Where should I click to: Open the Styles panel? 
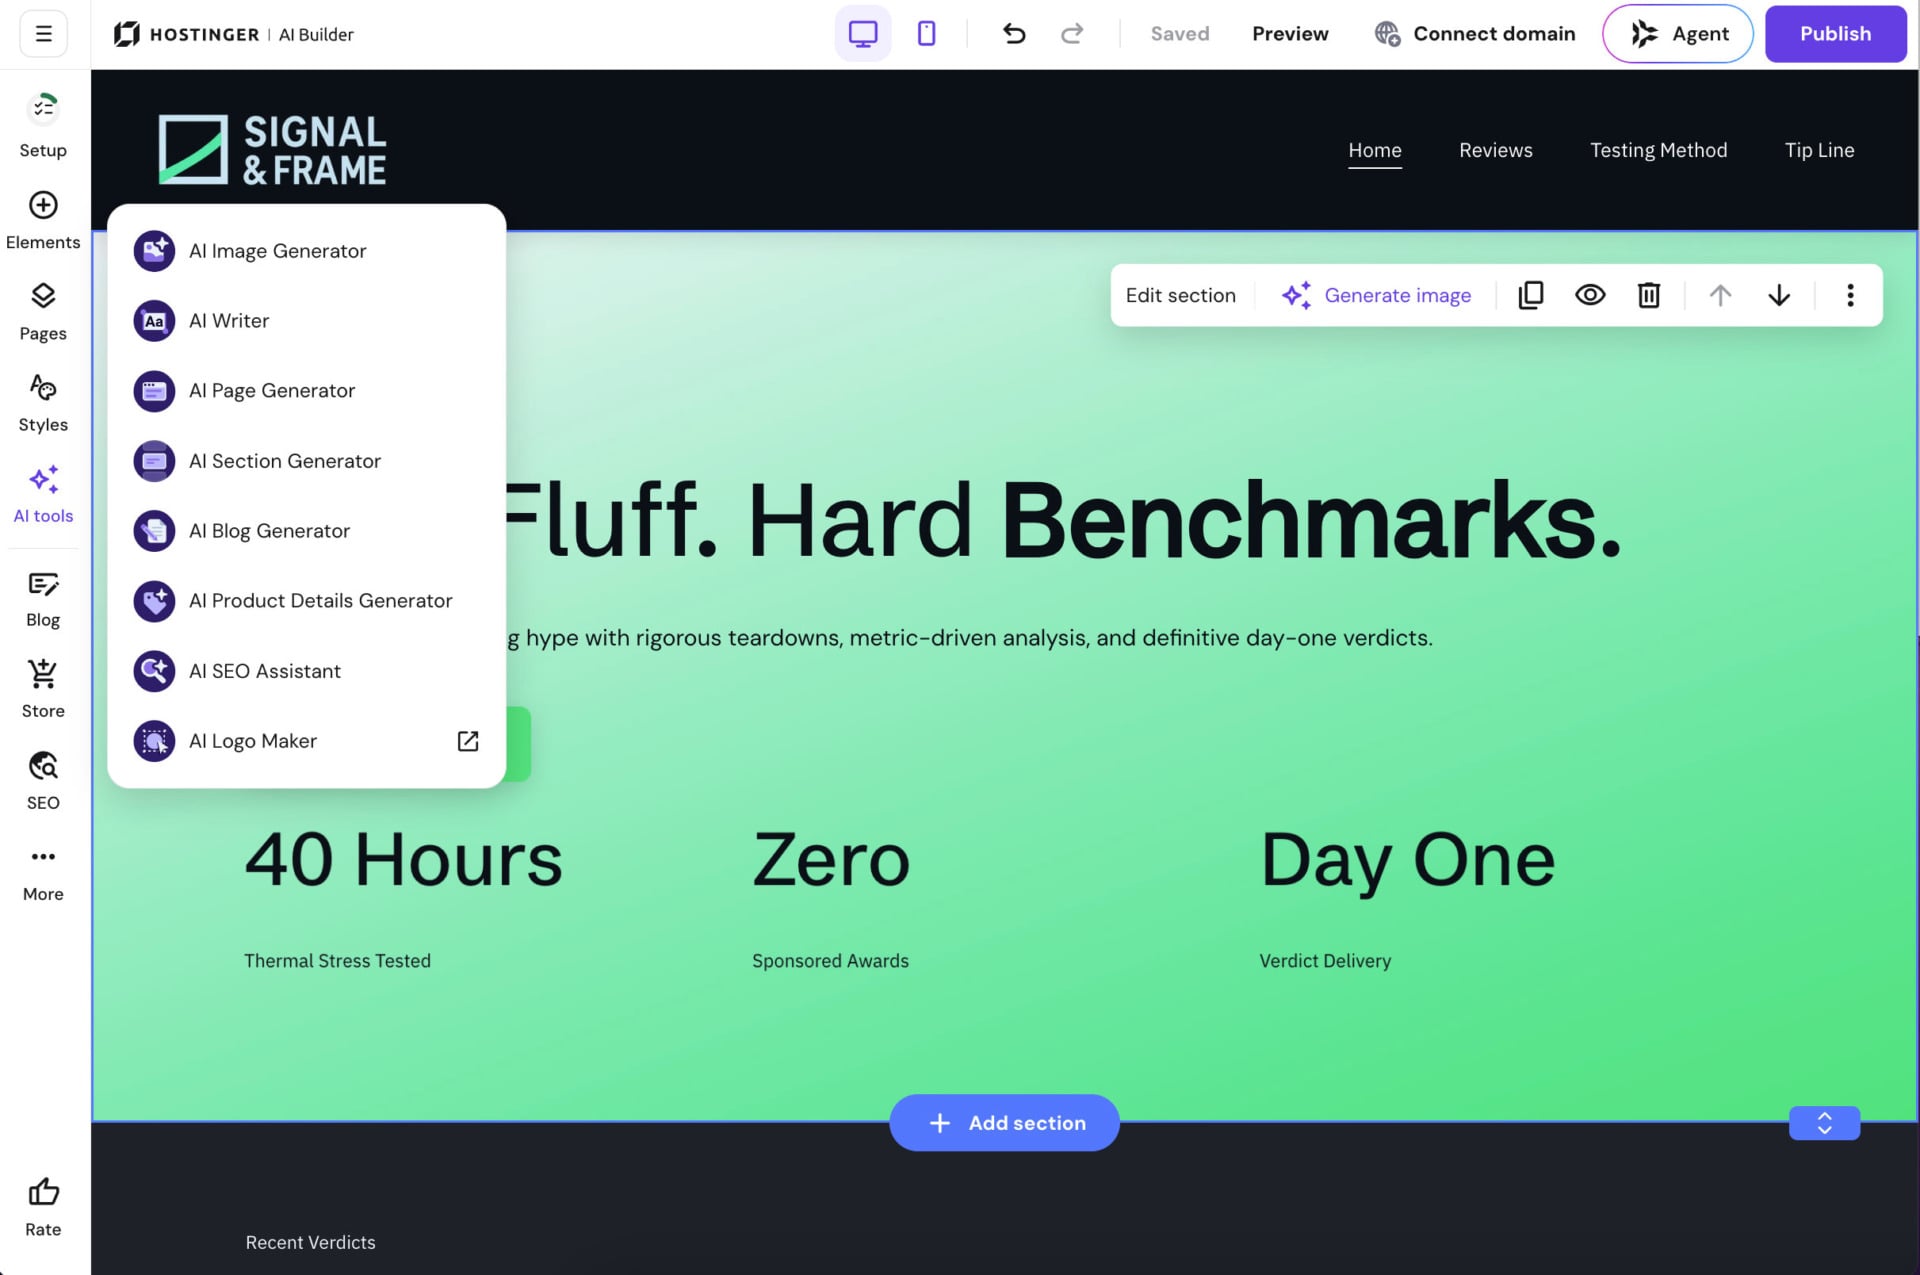43,402
